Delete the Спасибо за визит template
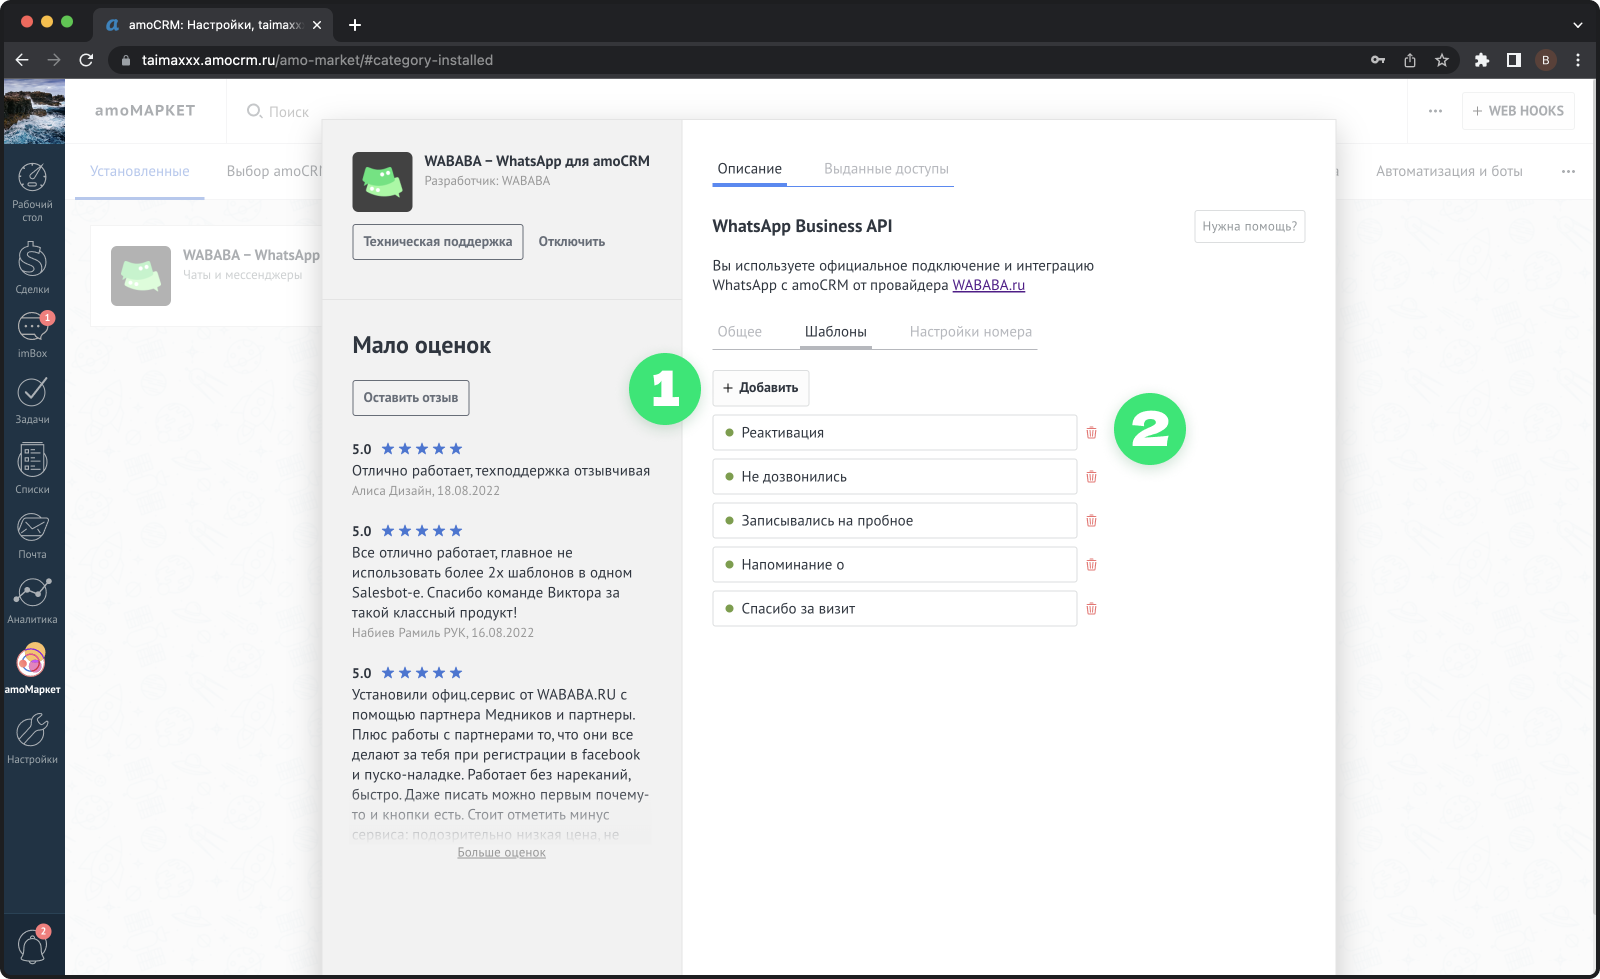Screen dimensions: 1600x979 point(1091,609)
